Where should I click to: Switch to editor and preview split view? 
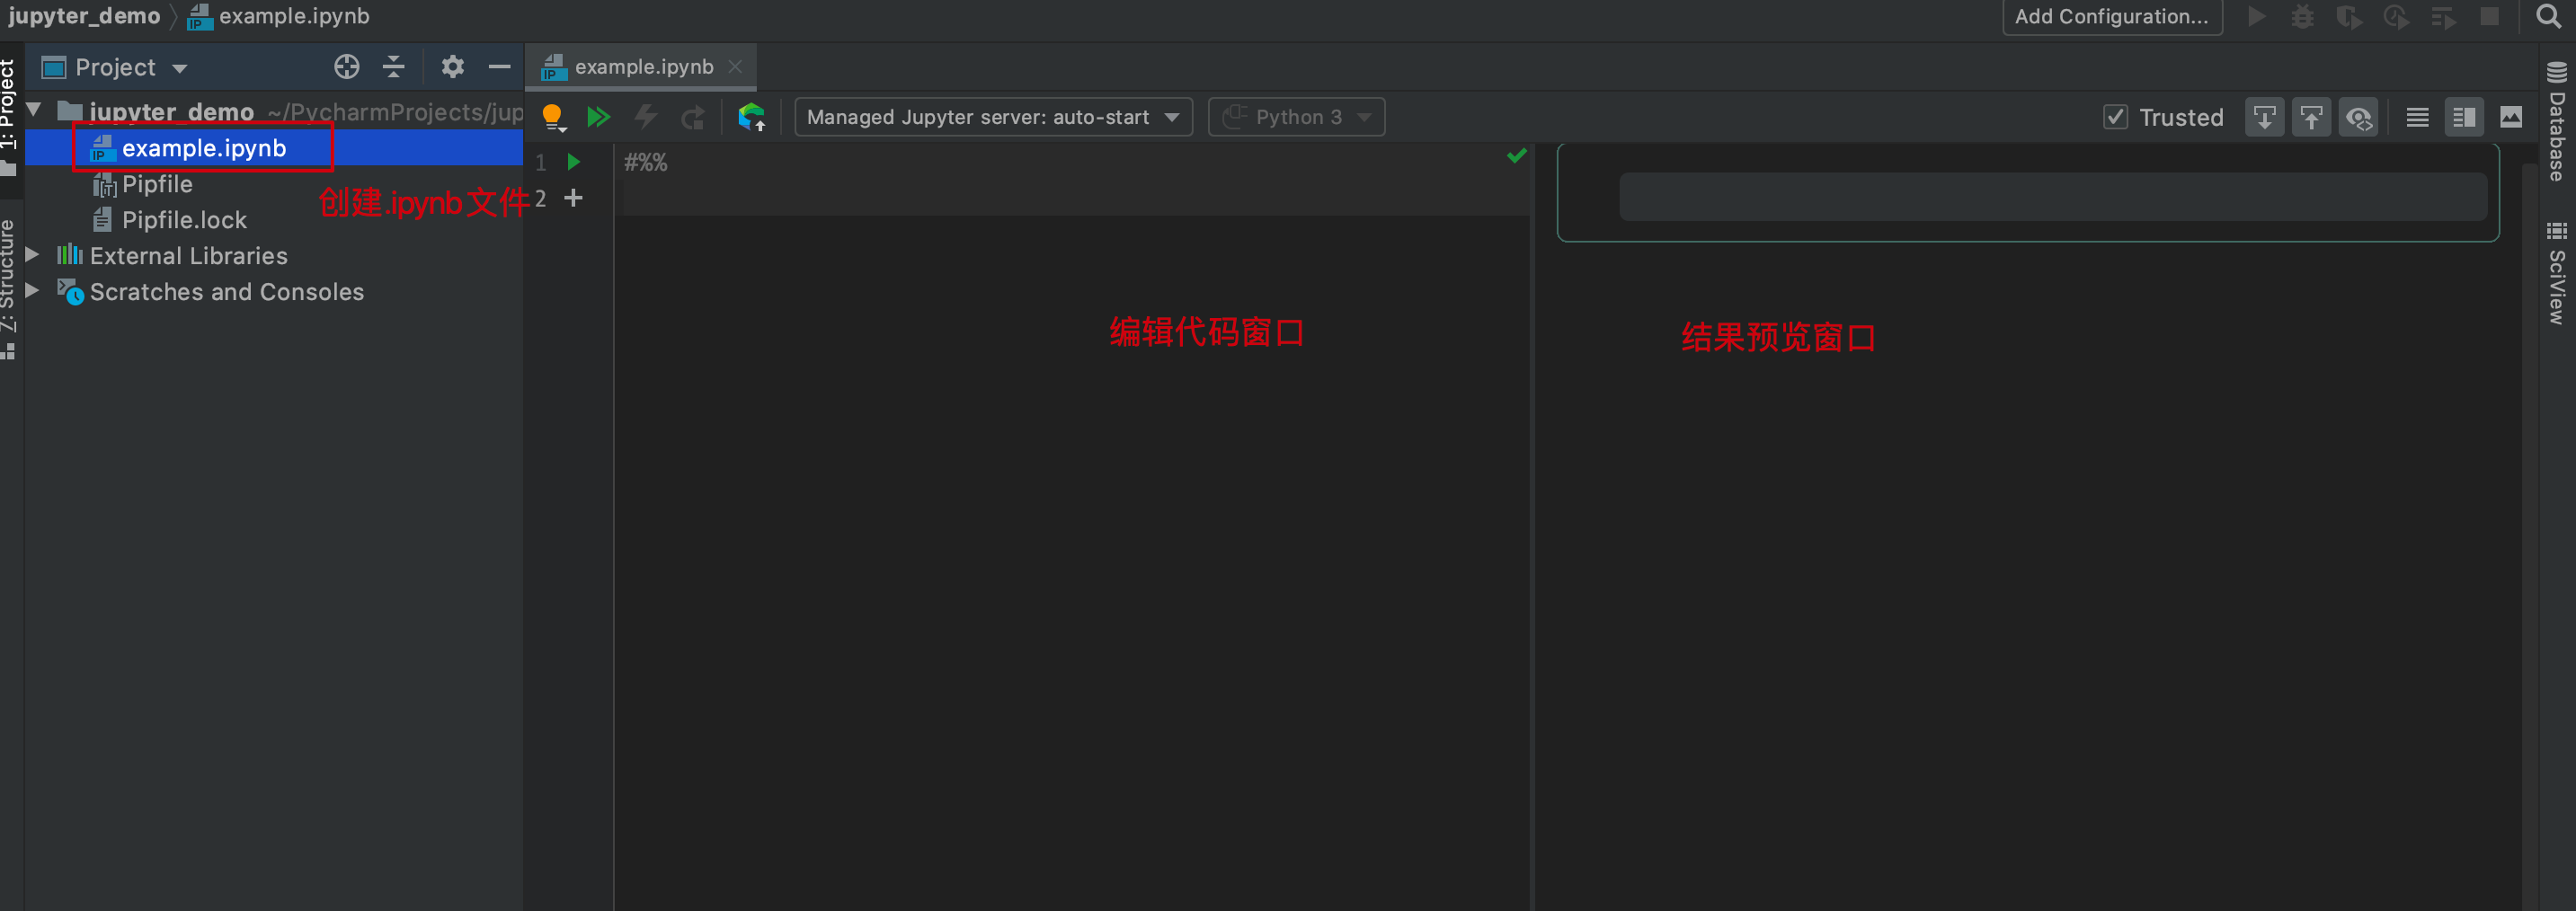click(2464, 117)
